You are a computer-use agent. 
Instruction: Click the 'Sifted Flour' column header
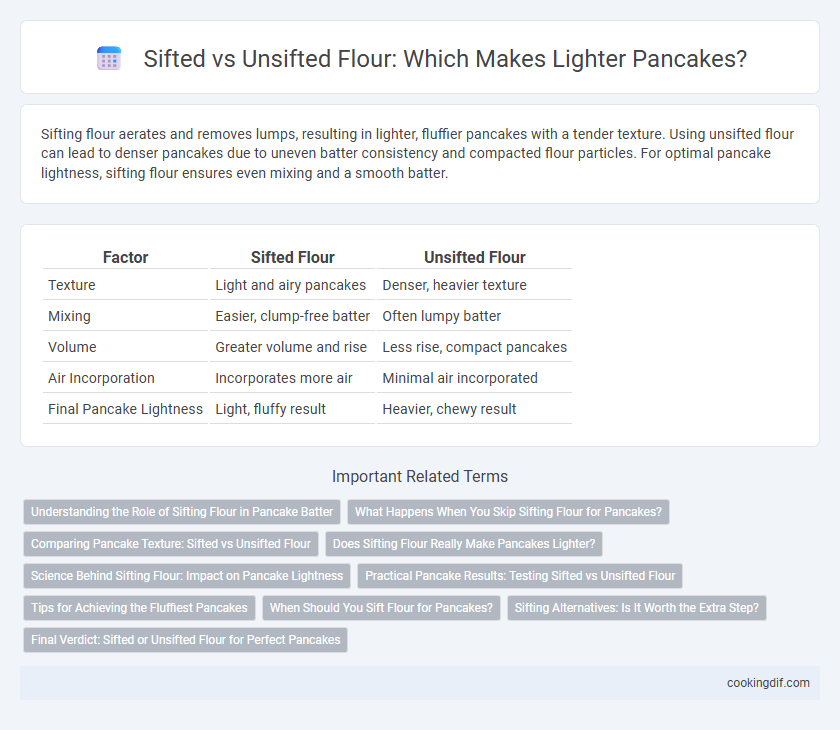292,257
